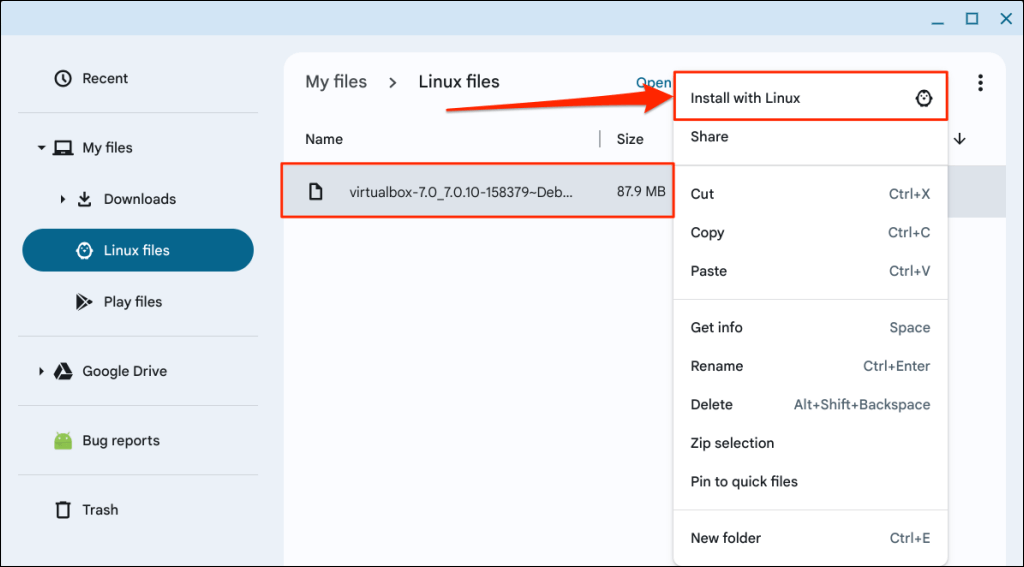Click the Downloads tray icon
Screen dimensions: 1024x567
coord(84,199)
